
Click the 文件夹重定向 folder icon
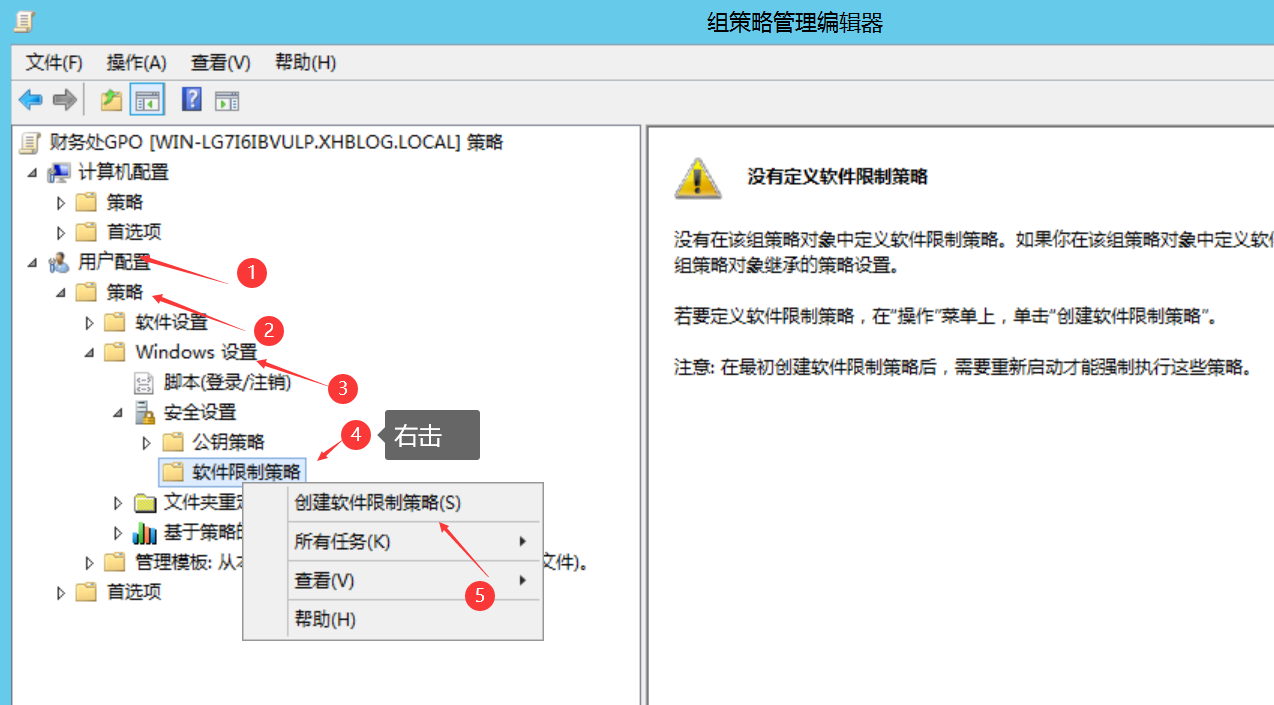pyautogui.click(x=146, y=502)
